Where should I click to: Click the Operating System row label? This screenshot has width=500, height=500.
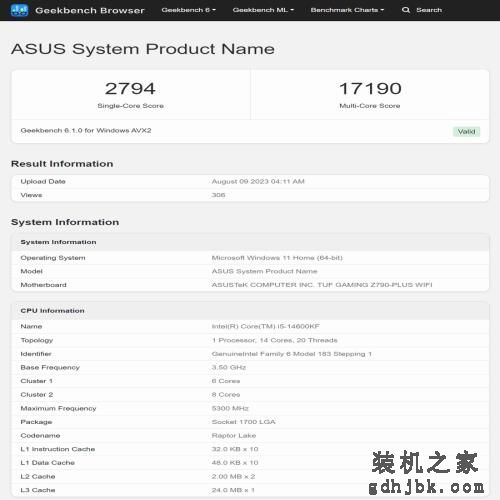pos(53,258)
